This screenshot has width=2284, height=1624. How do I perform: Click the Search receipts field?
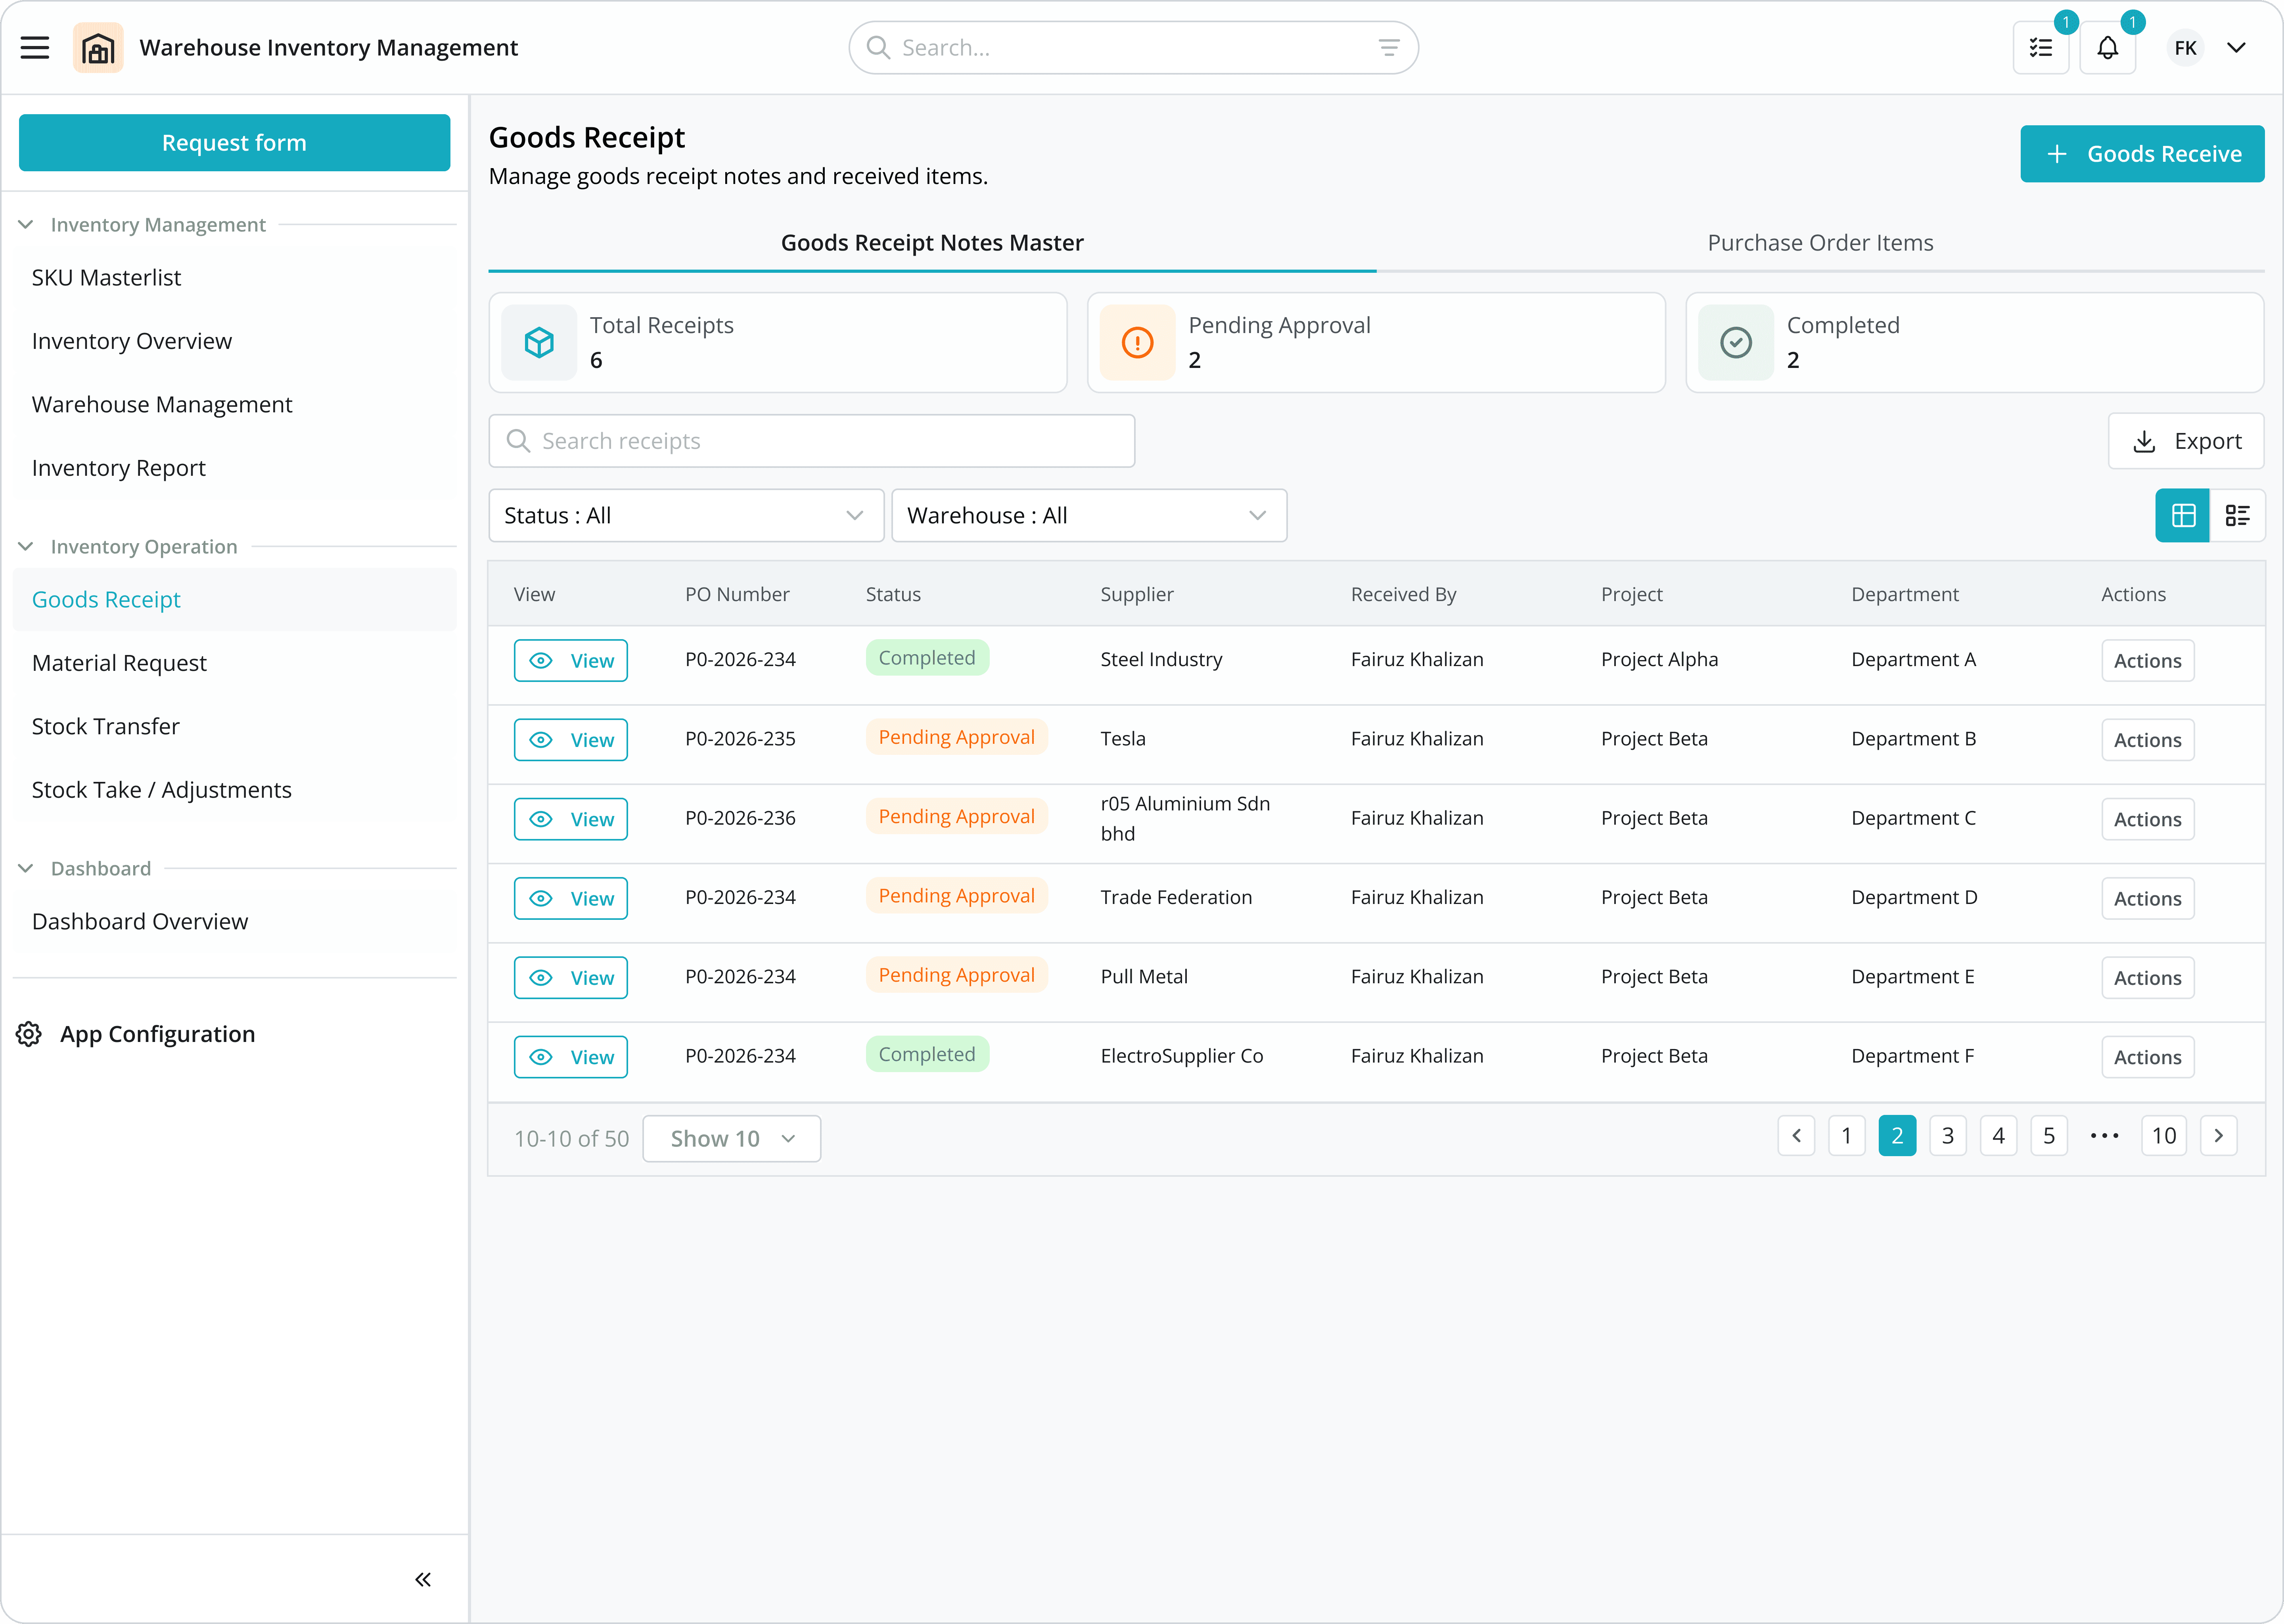(812, 441)
